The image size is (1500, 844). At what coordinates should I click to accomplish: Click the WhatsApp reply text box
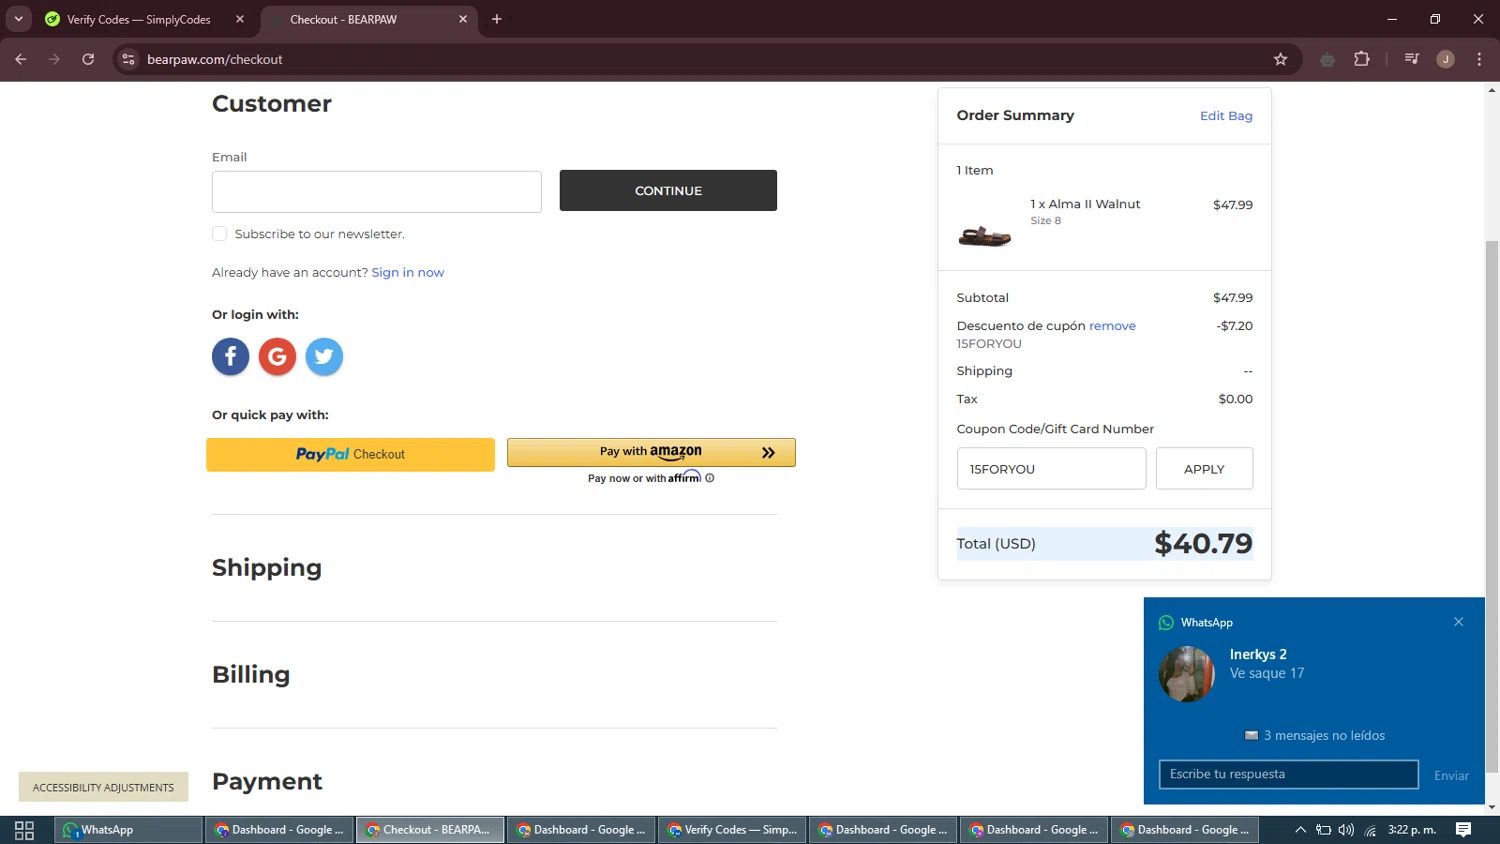(x=1288, y=774)
